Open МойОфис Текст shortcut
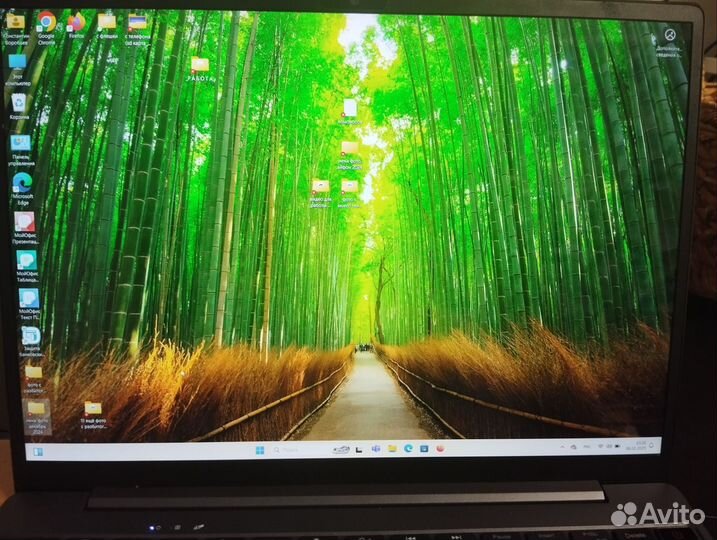The image size is (717, 540). click(29, 304)
